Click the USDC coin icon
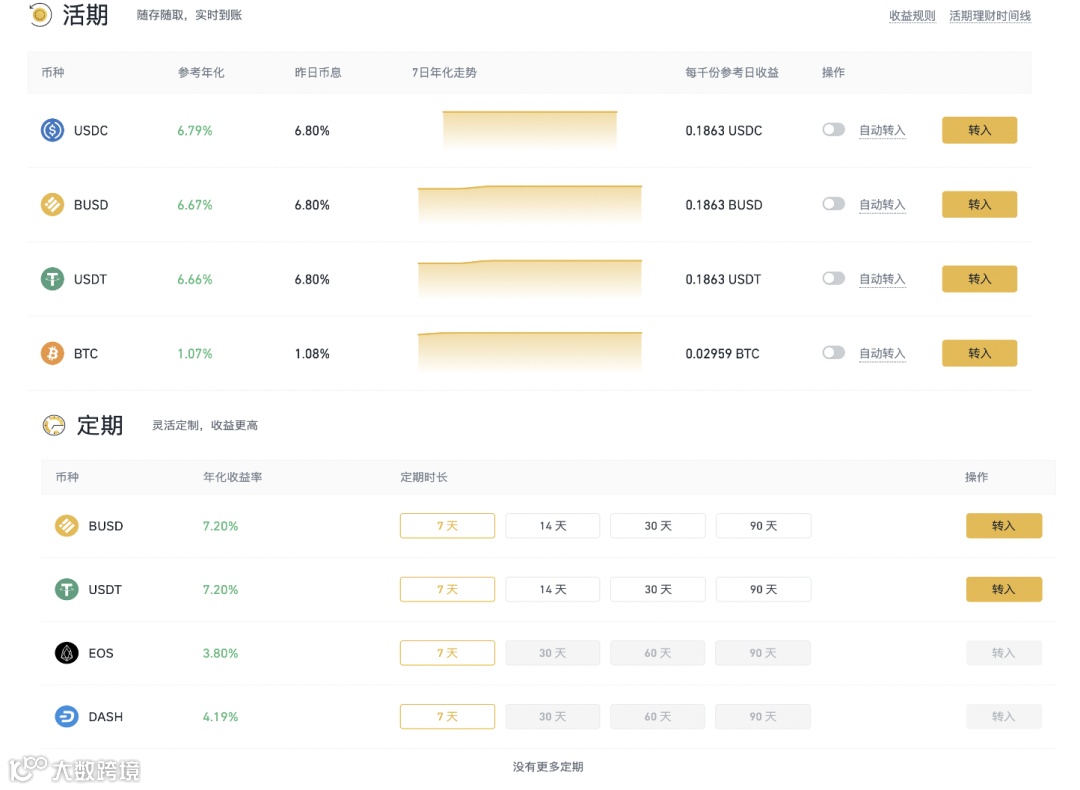1080x790 pixels. coord(51,130)
